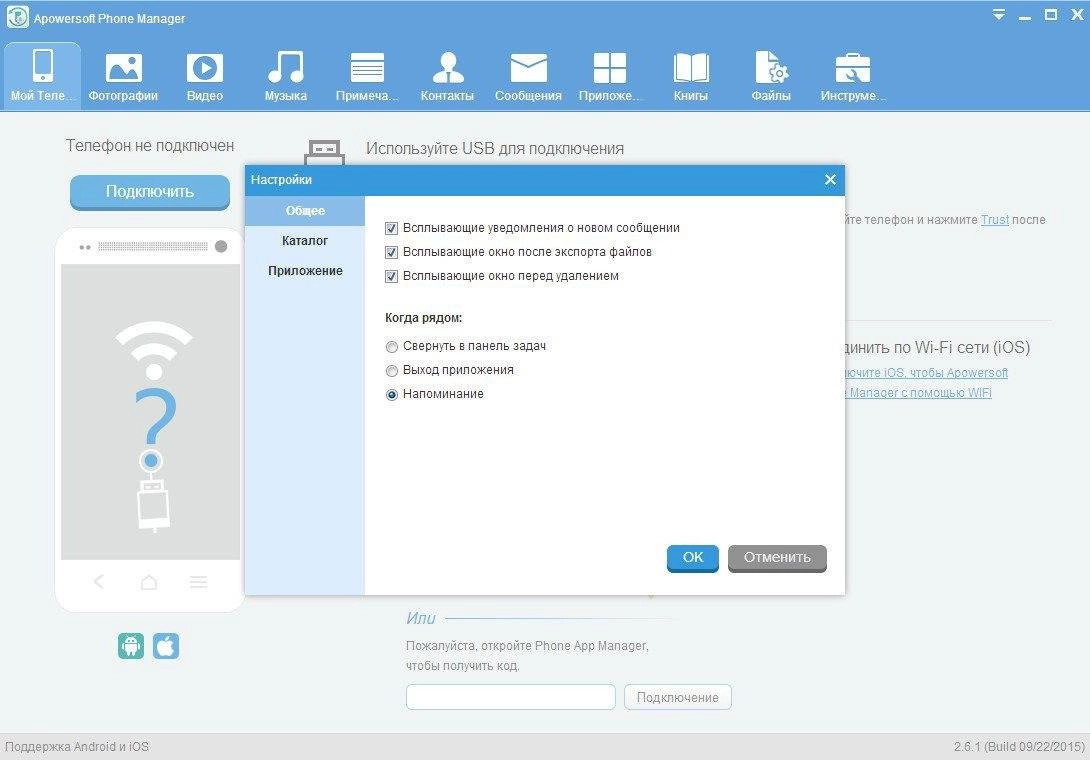
Task: Toggle new message popup notifications checkbox
Action: pyautogui.click(x=391, y=228)
